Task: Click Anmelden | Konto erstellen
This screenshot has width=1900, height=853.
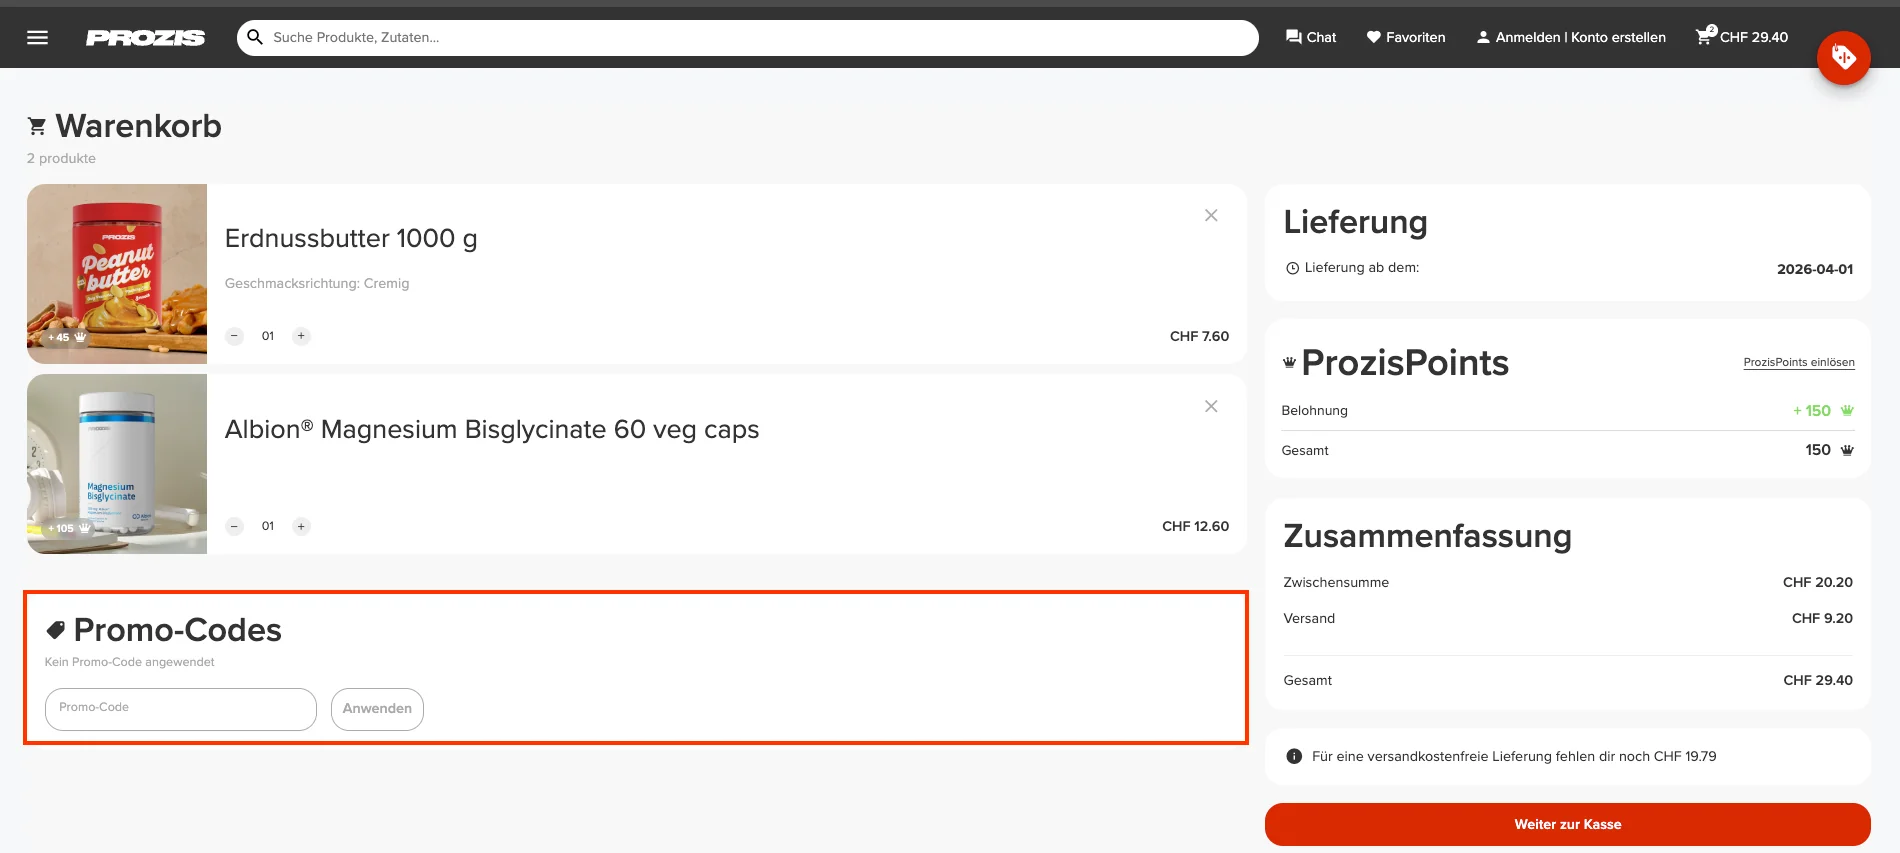Action: tap(1571, 37)
